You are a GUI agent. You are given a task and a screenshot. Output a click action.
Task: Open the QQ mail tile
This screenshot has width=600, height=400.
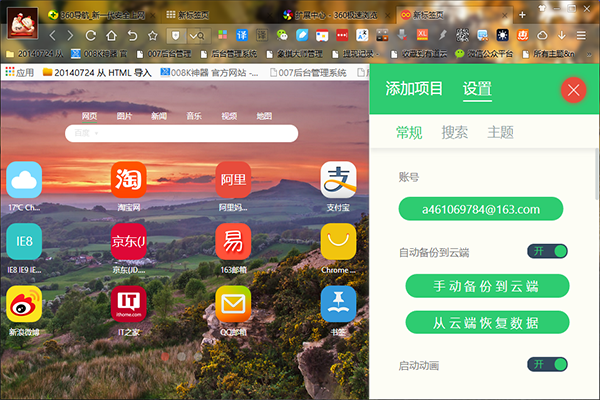tap(233, 304)
